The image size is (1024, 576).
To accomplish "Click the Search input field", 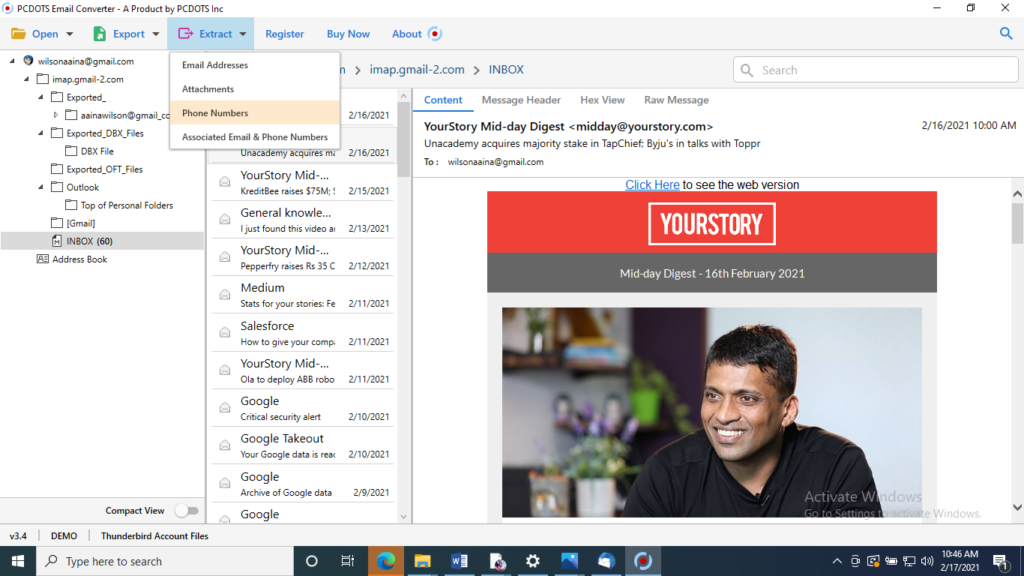I will pyautogui.click(x=875, y=70).
